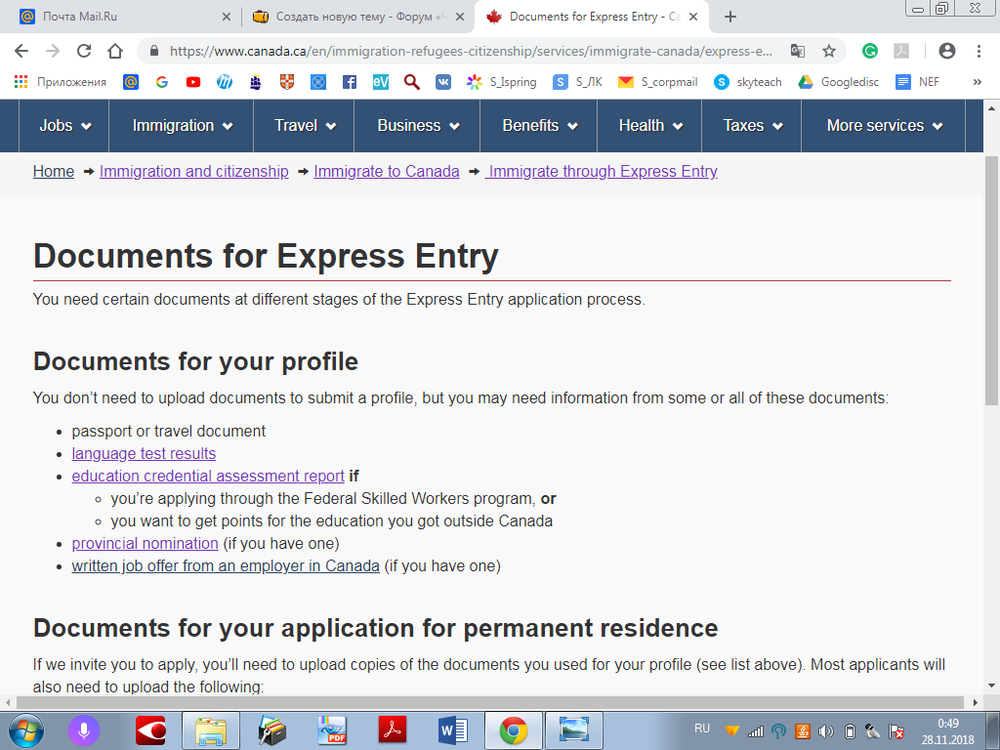The image size is (1000, 750).
Task: Launch Microsoft Word from the taskbar
Action: [x=452, y=731]
